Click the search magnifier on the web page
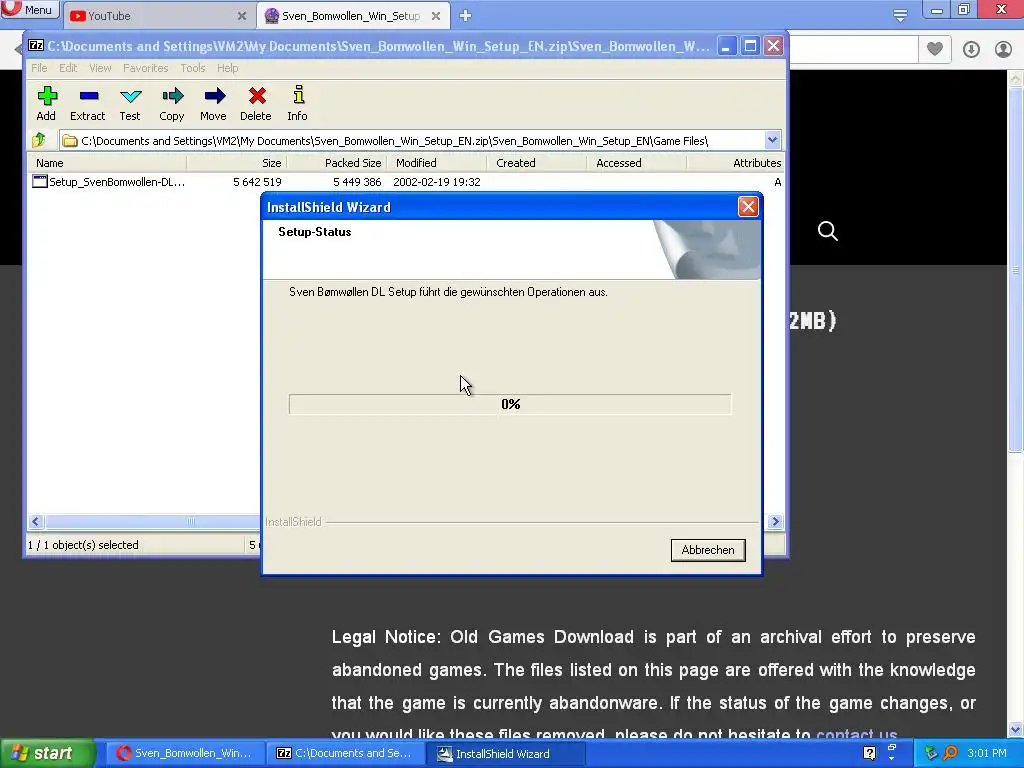1024x768 pixels. pos(827,231)
